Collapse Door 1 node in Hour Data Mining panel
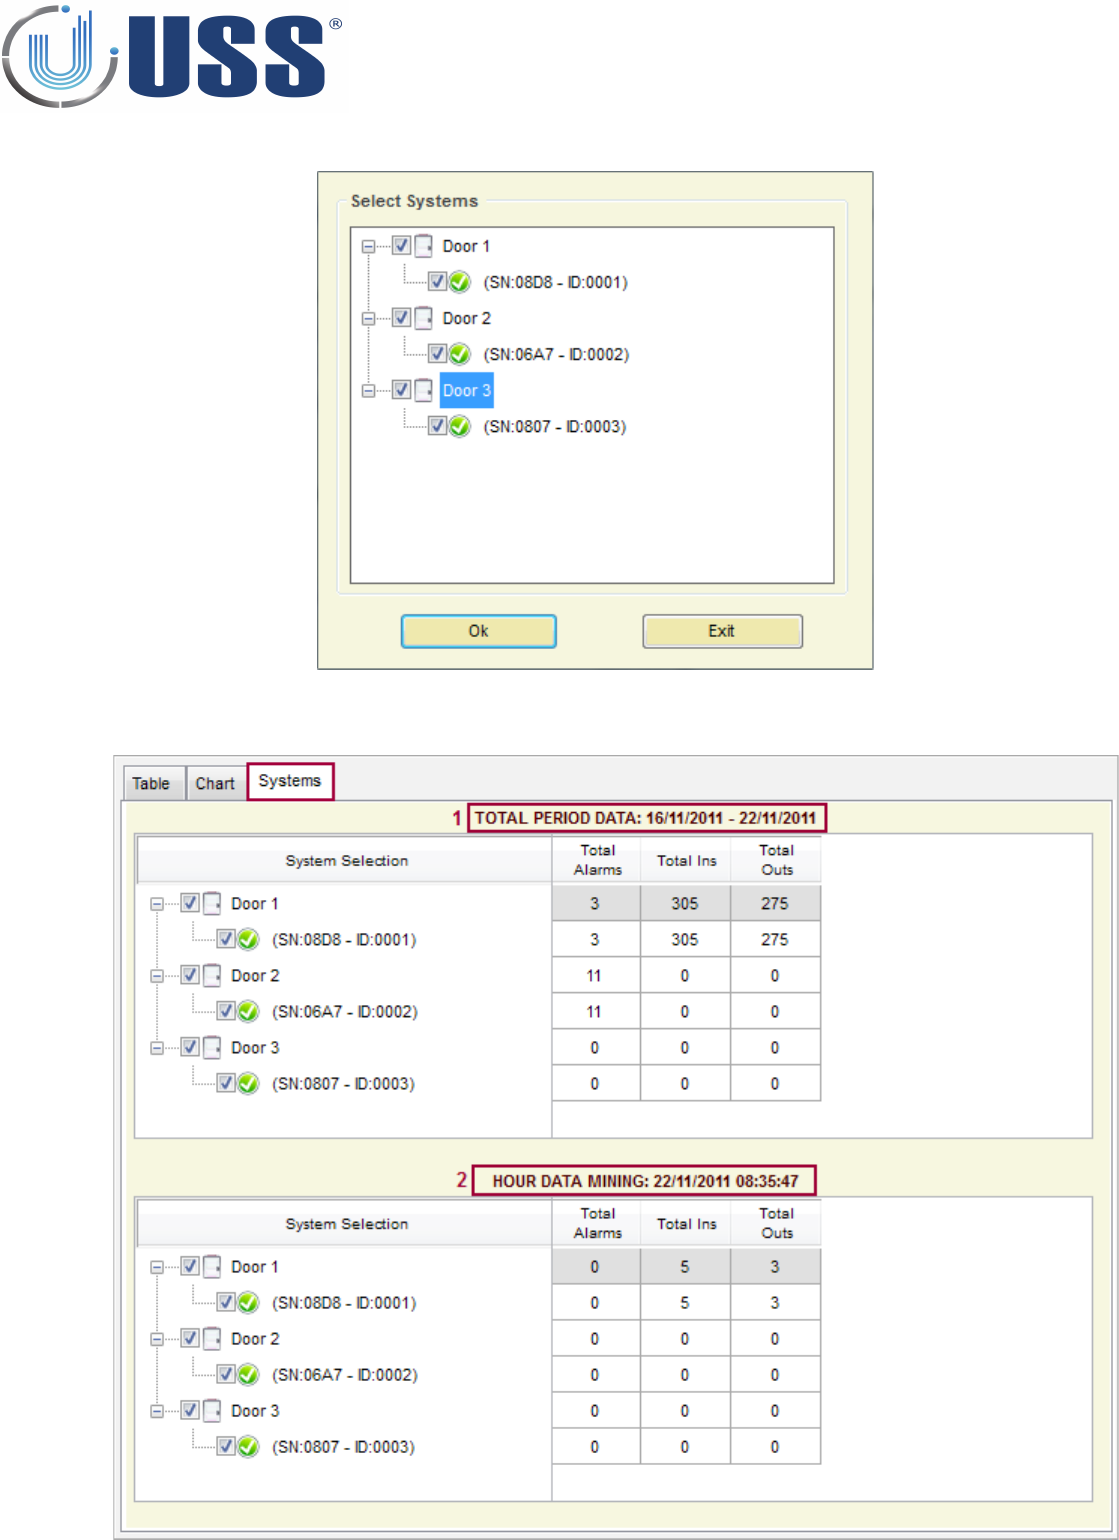Image resolution: width=1119 pixels, height=1540 pixels. (x=156, y=1267)
